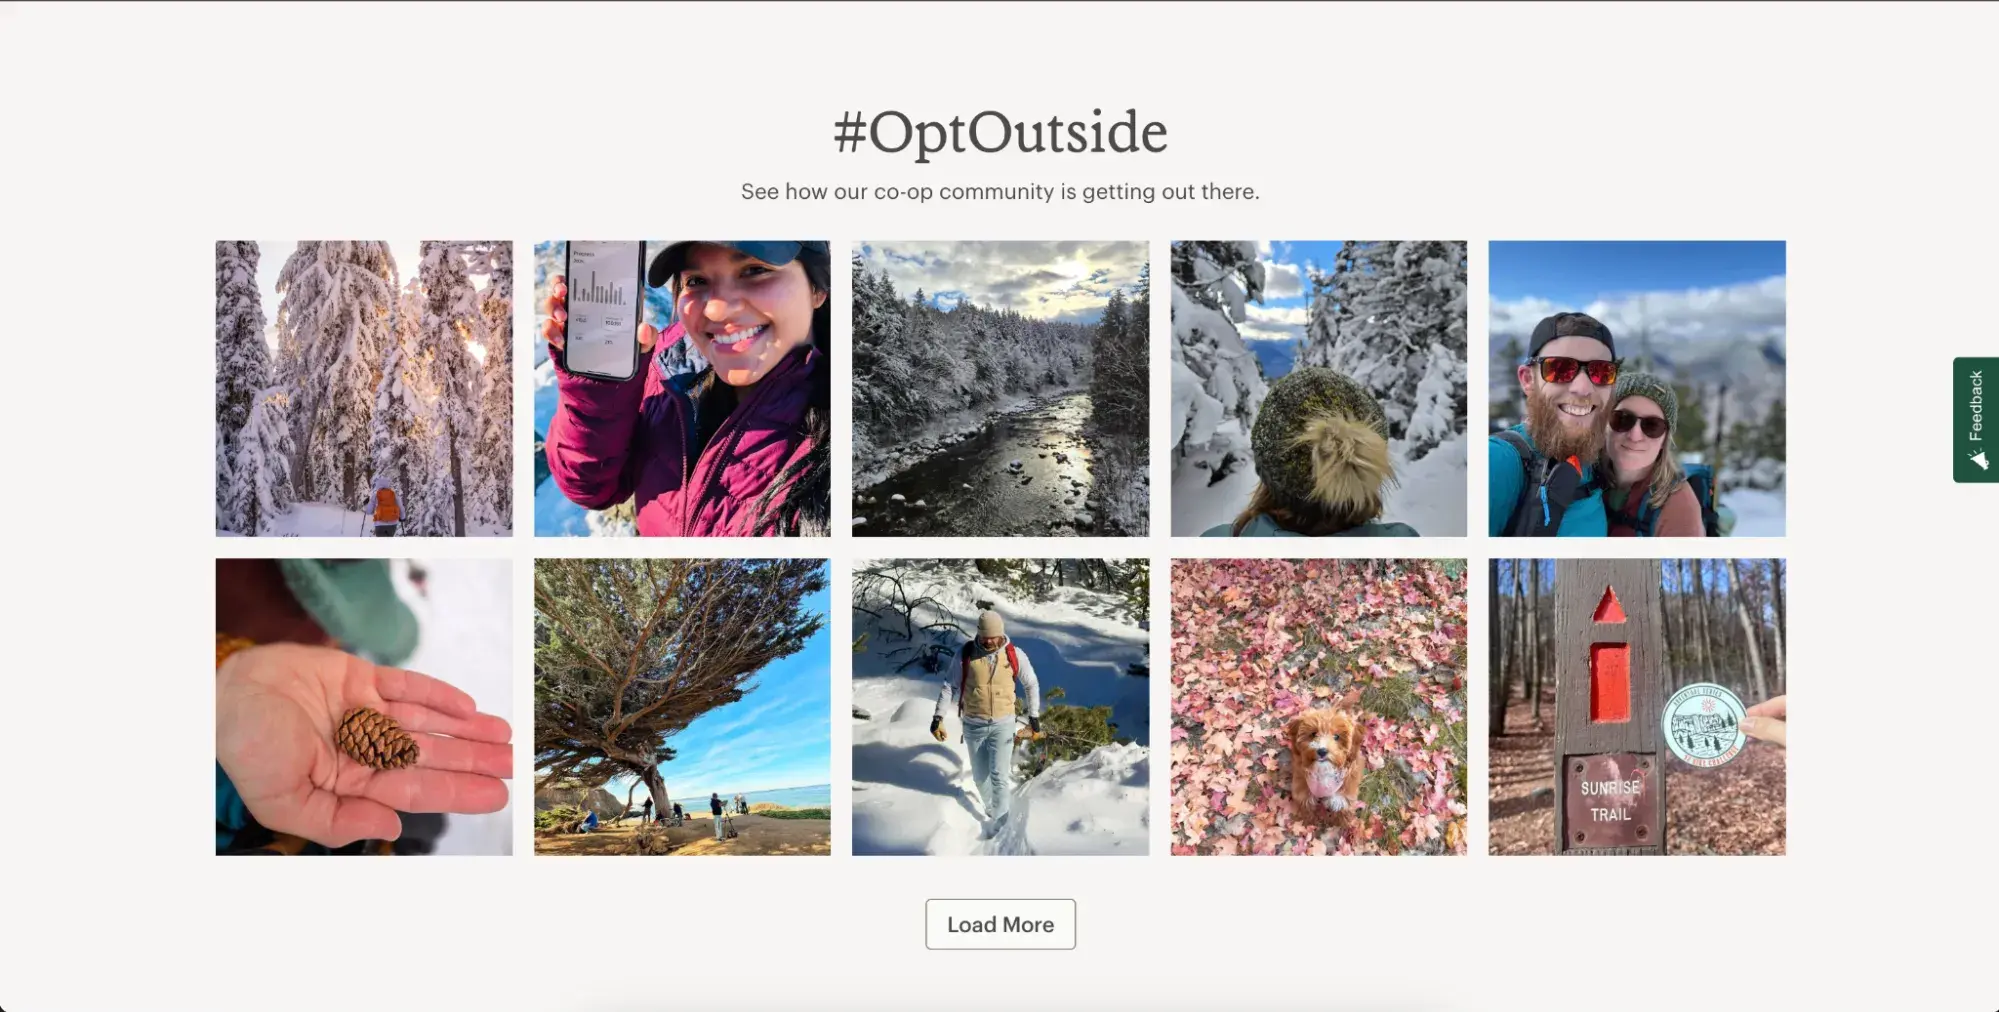Viewport: 1999px width, 1013px height.
Task: Open the windswept coastal tree photo
Action: pyautogui.click(x=682, y=707)
